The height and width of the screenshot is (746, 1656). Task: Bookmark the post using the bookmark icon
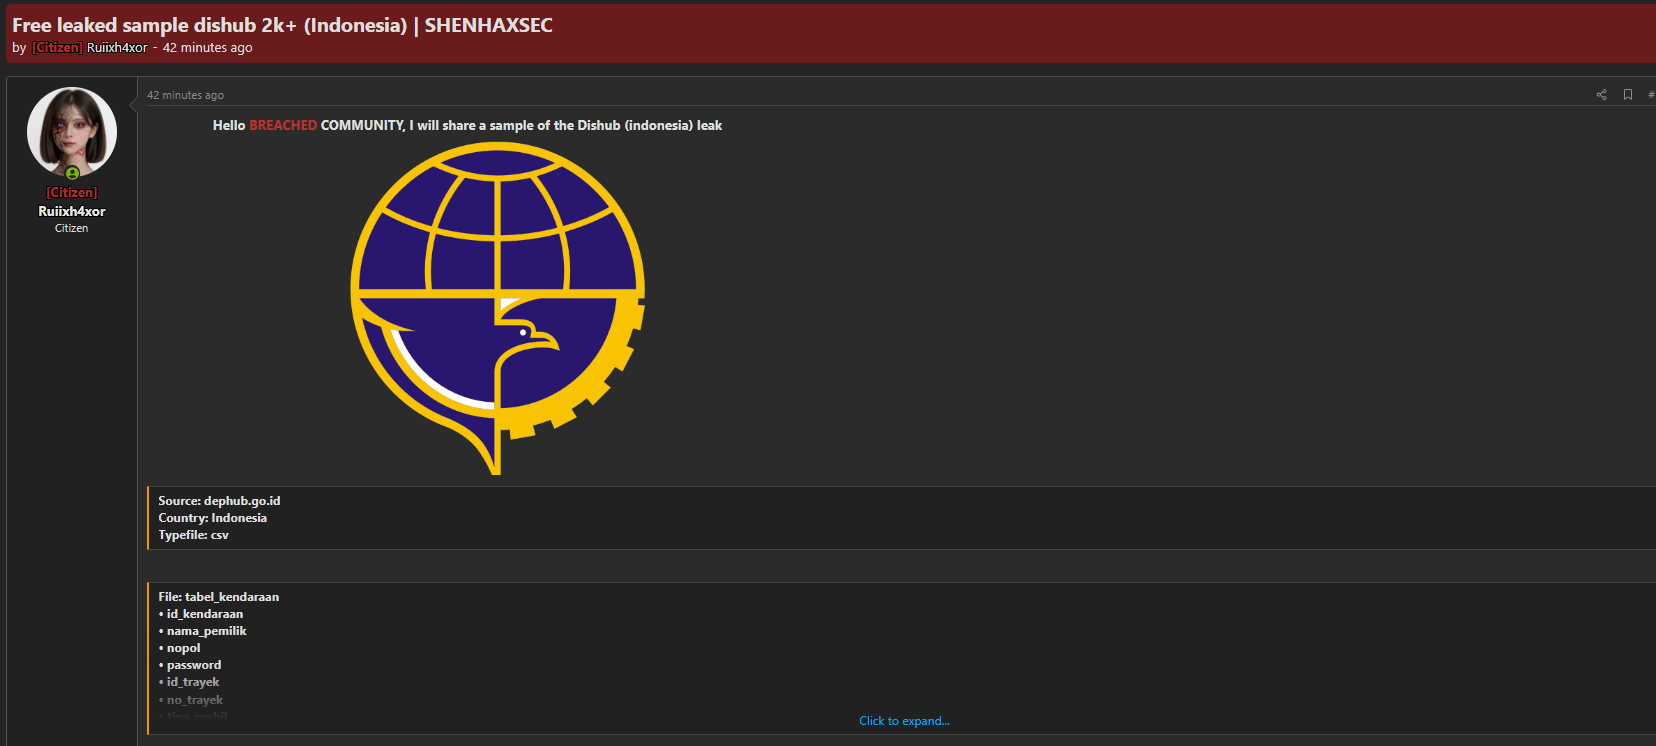coord(1628,95)
